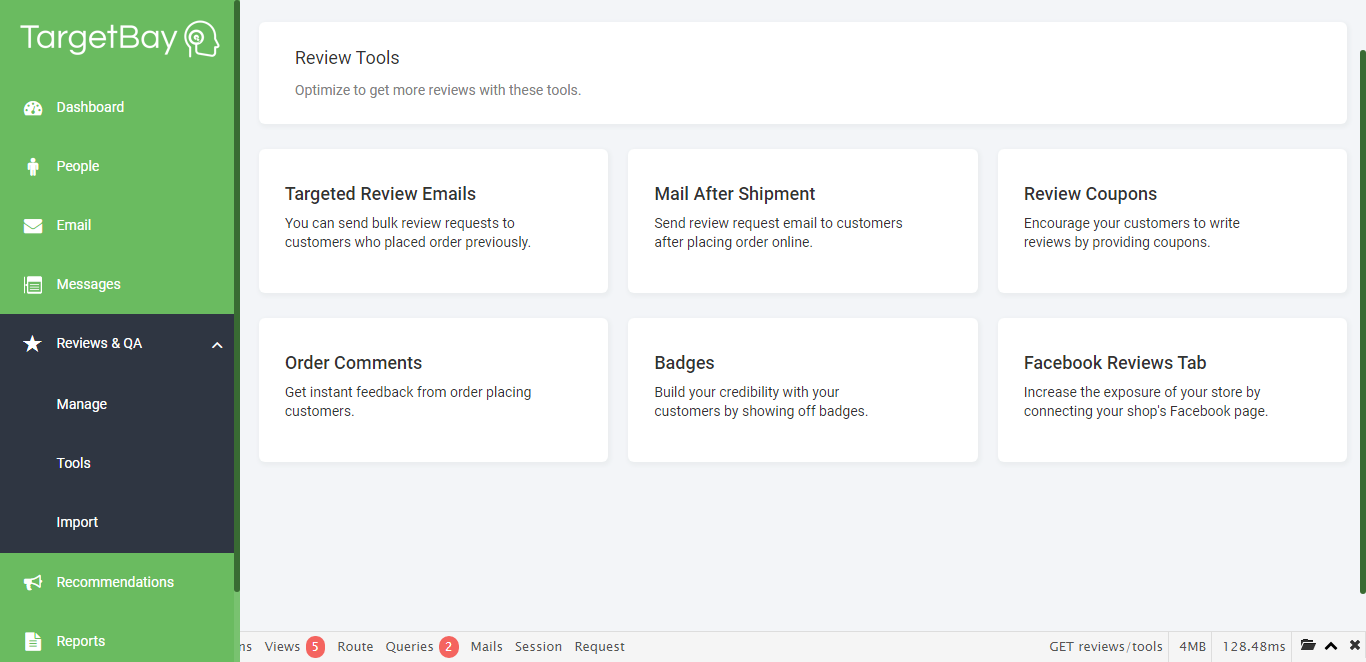Open the Session tab in the debug bar
This screenshot has width=1366, height=662.
coord(538,646)
